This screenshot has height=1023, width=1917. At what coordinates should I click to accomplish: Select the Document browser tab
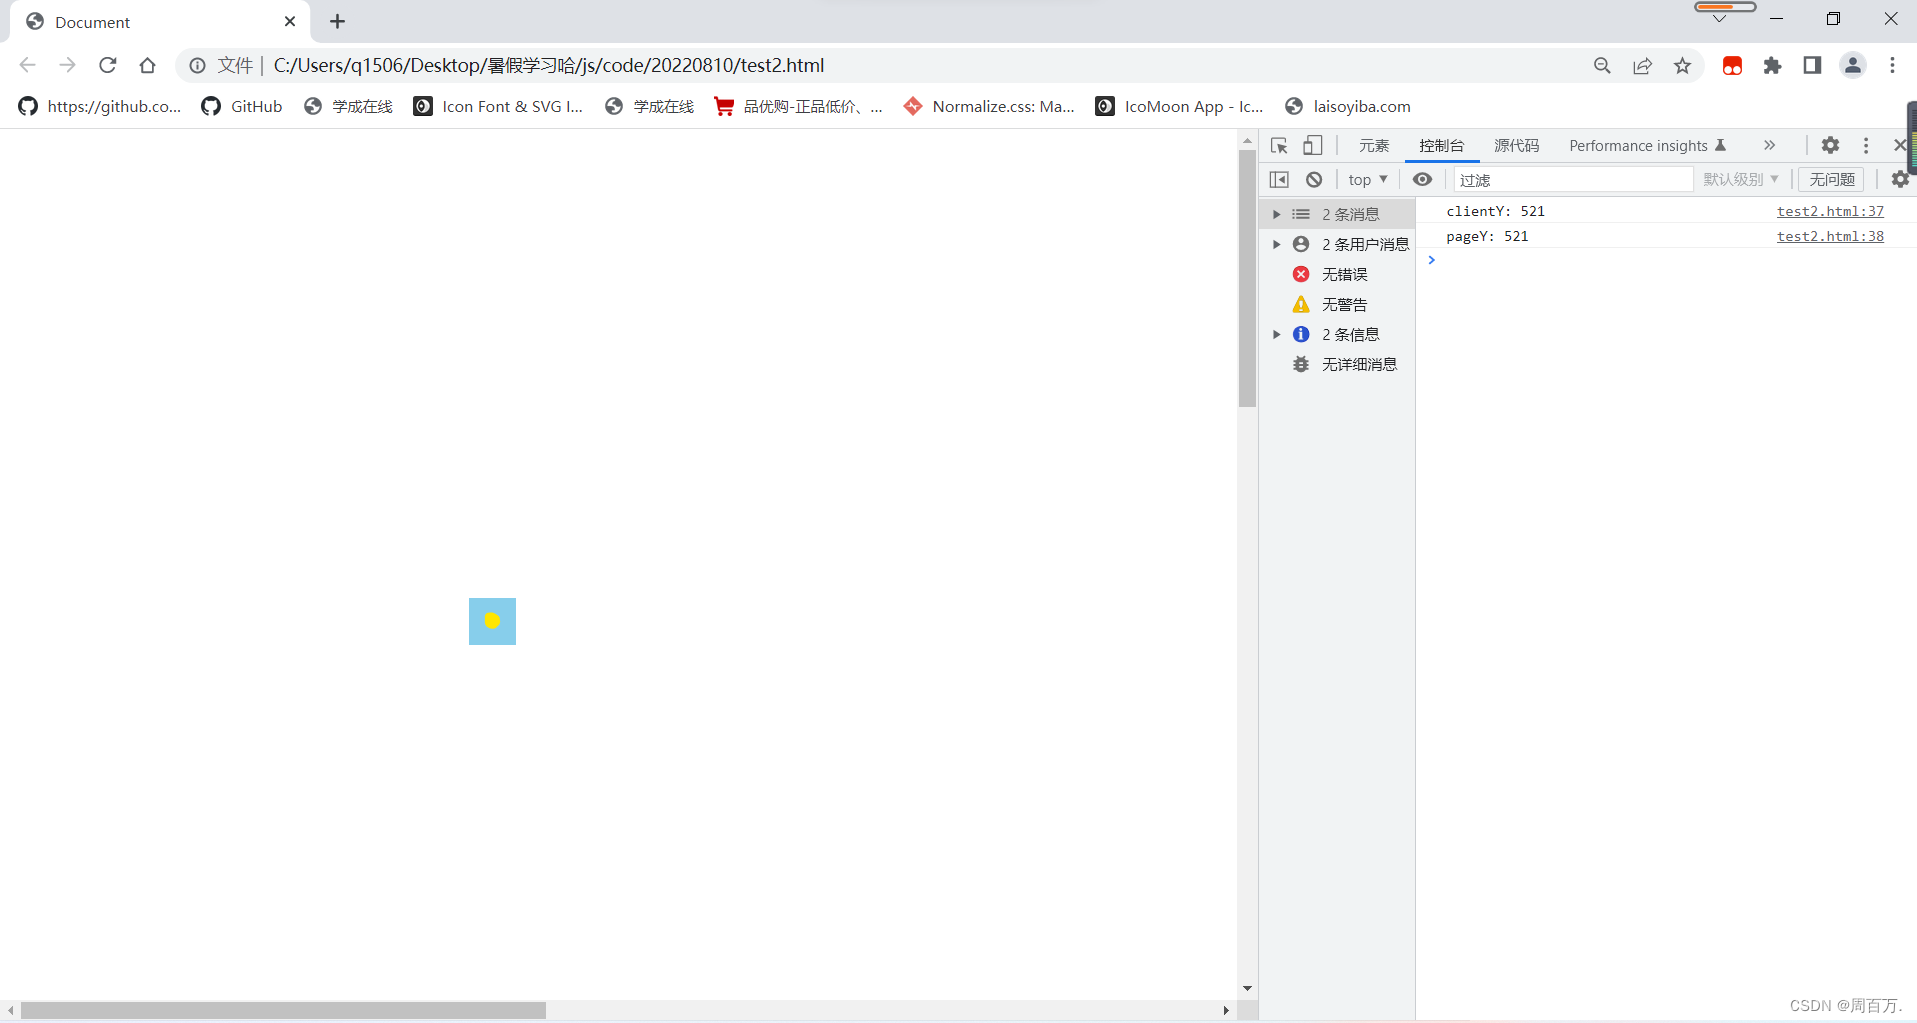tap(159, 22)
